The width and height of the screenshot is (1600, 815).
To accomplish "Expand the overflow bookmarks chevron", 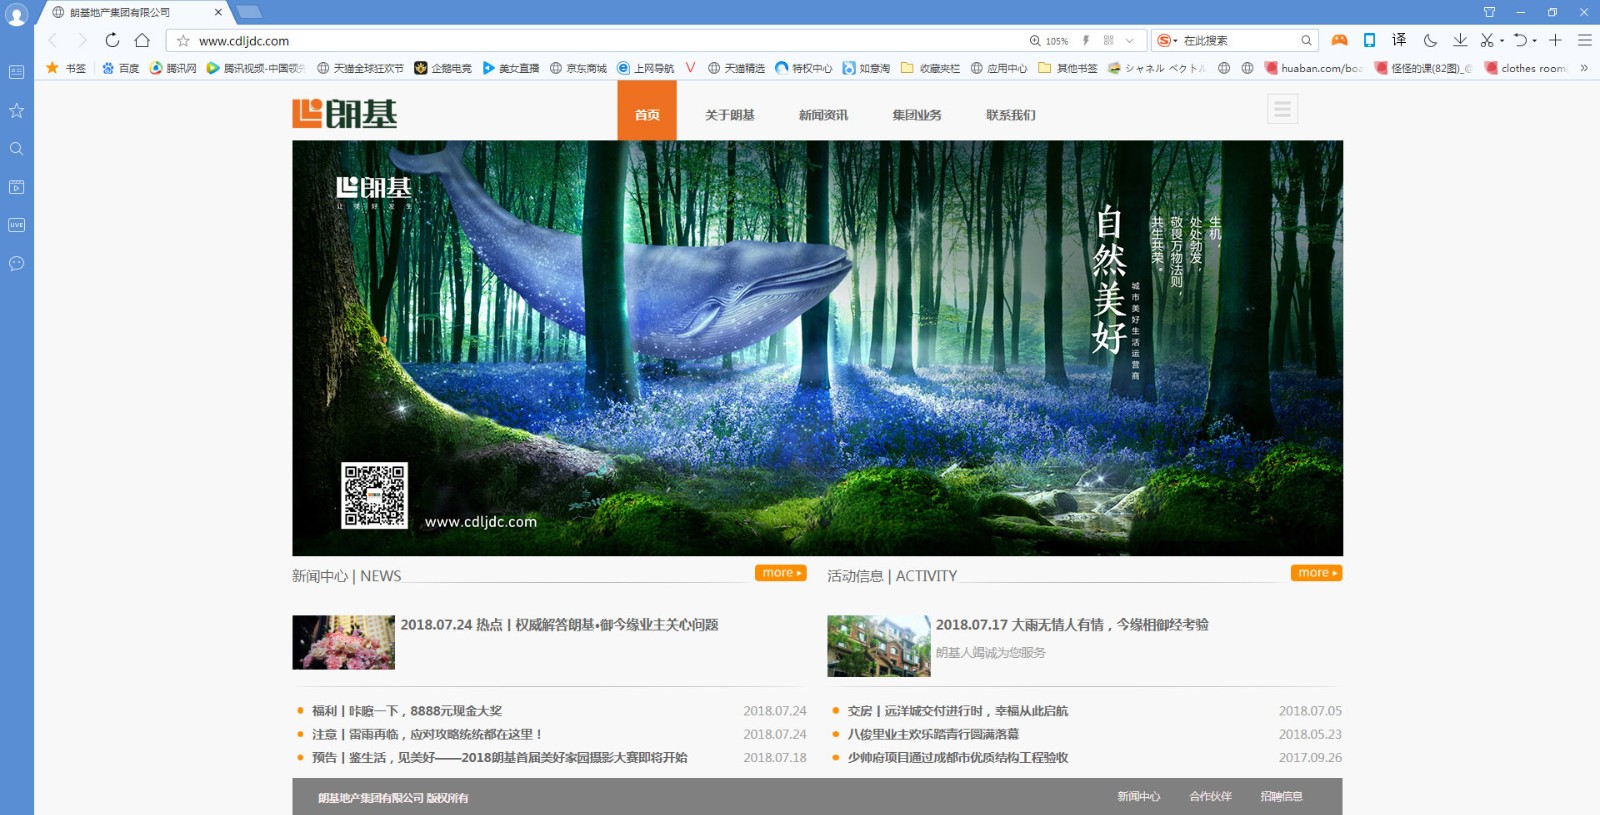I will 1584,68.
